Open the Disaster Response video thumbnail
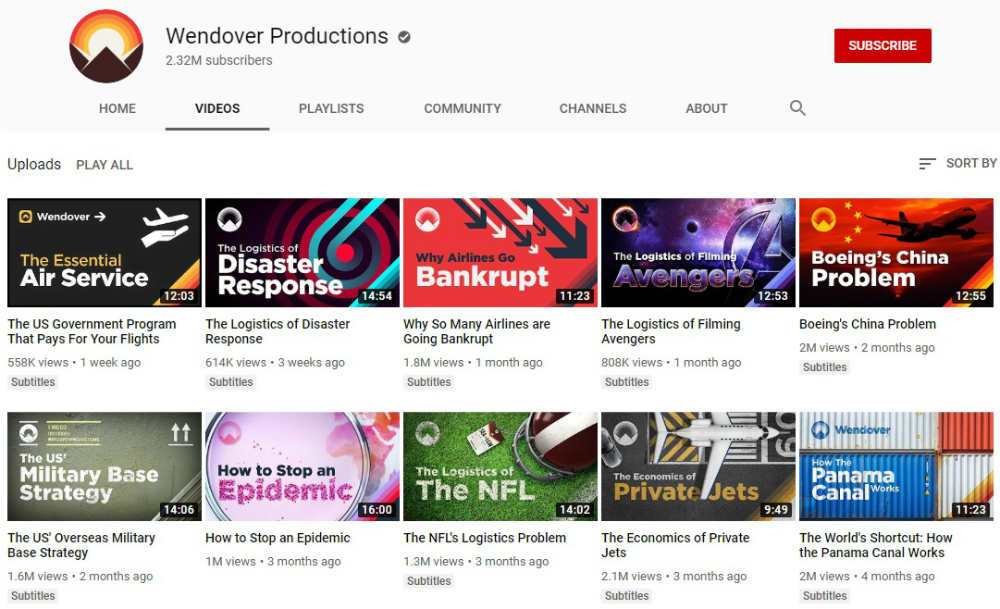 [302, 252]
